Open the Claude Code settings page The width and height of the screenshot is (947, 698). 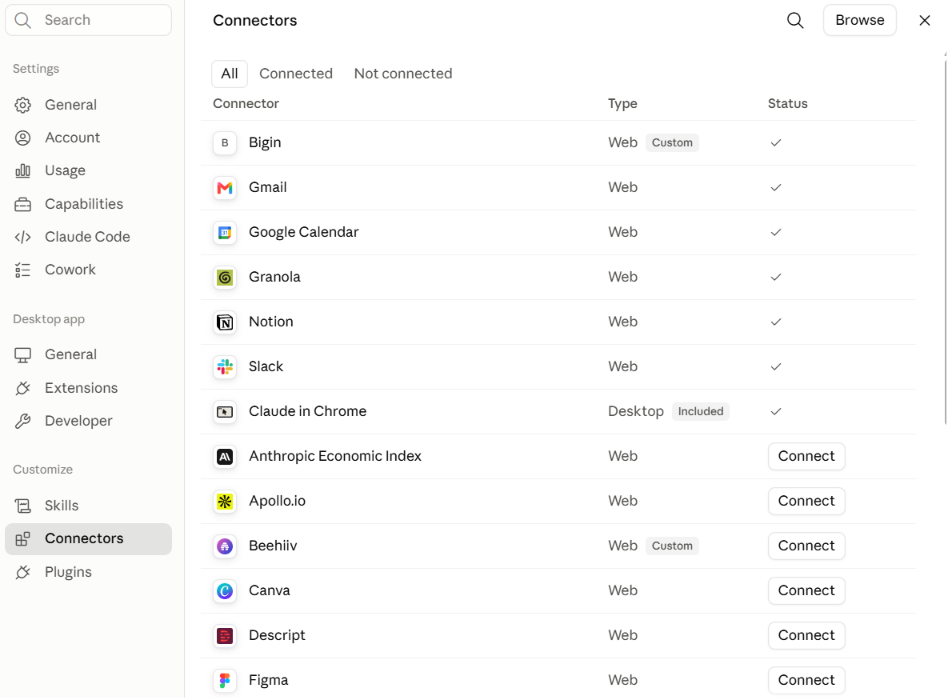(88, 237)
